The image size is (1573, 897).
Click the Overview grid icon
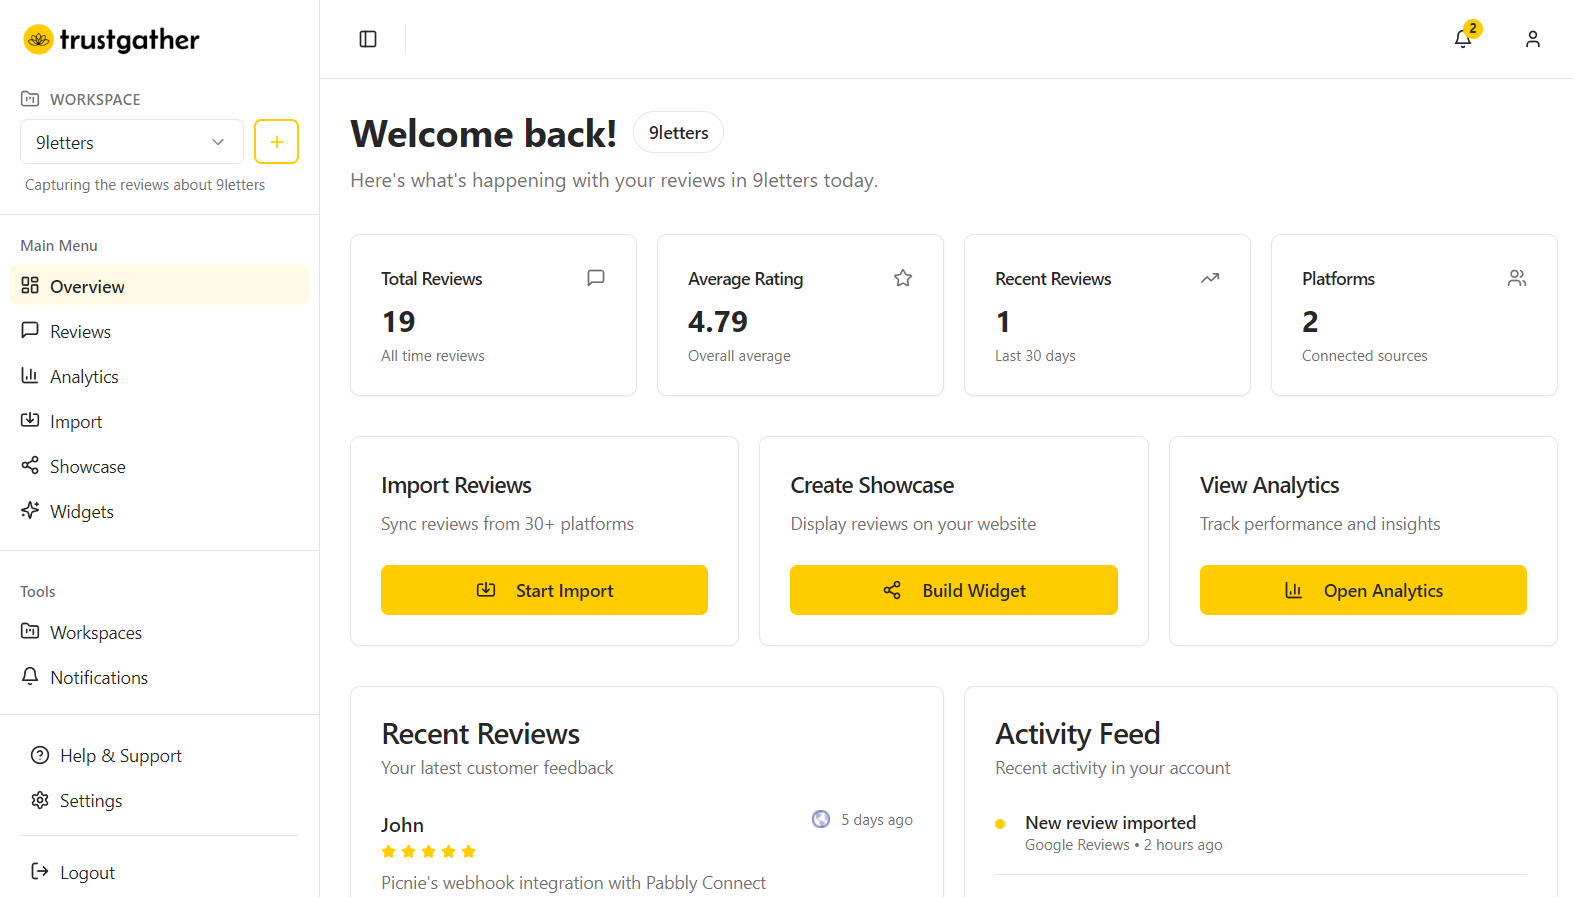[30, 285]
